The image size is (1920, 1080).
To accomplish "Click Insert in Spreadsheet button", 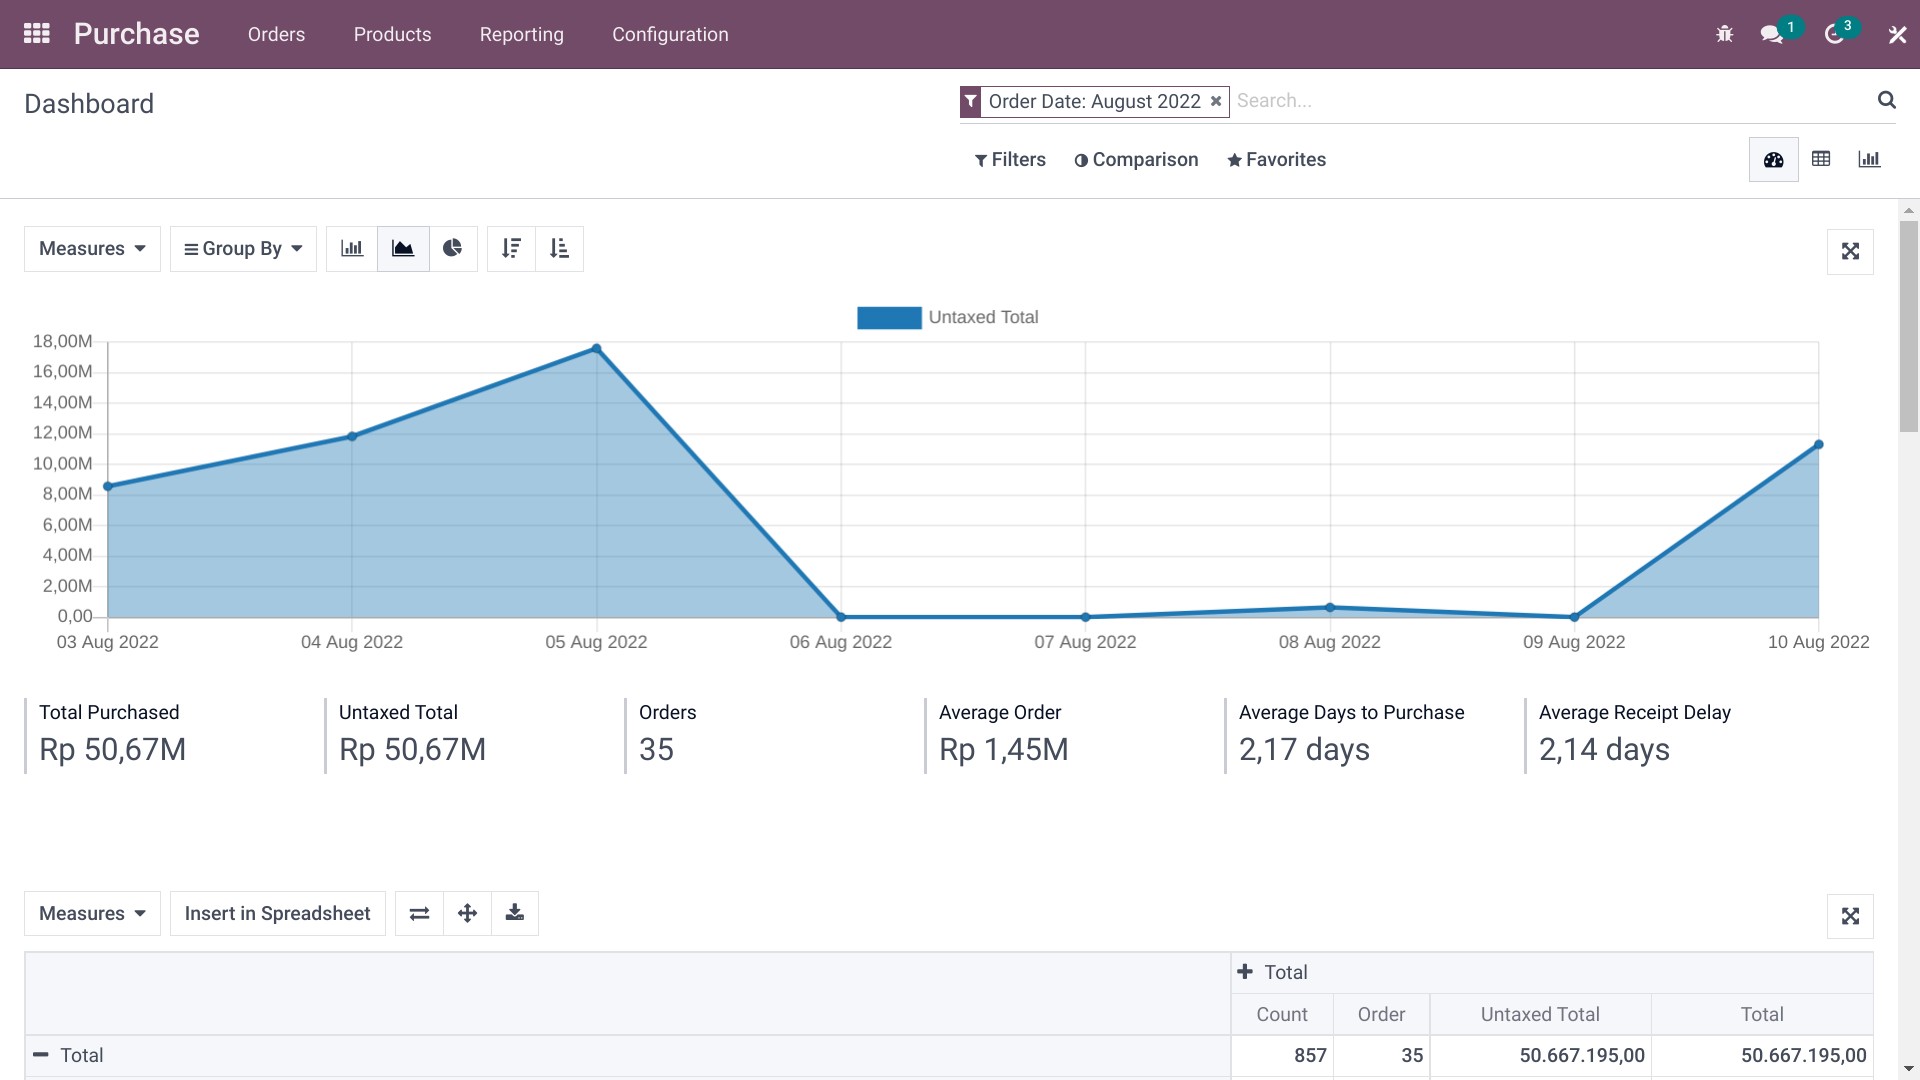I will [277, 914].
